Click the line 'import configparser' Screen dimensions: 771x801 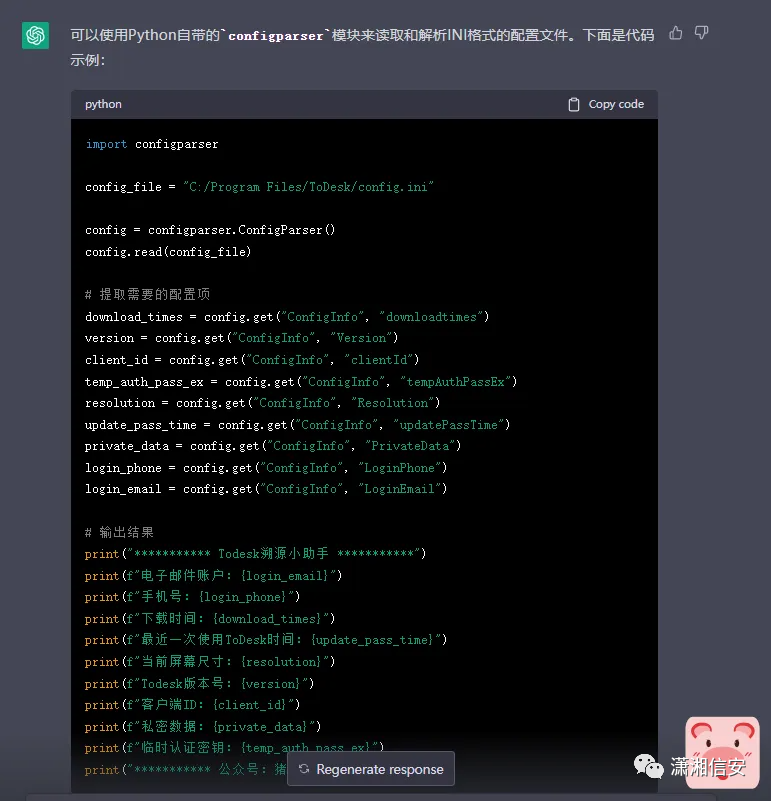click(152, 144)
